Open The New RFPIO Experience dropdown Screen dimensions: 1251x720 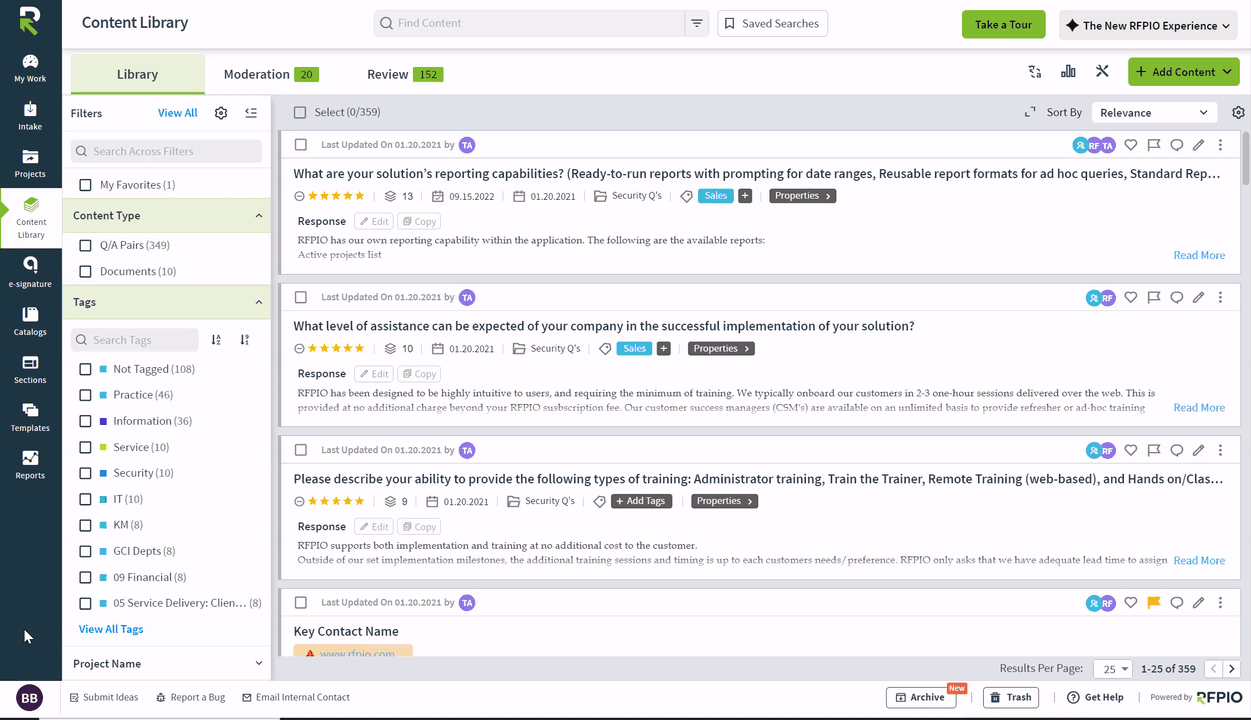point(1150,25)
